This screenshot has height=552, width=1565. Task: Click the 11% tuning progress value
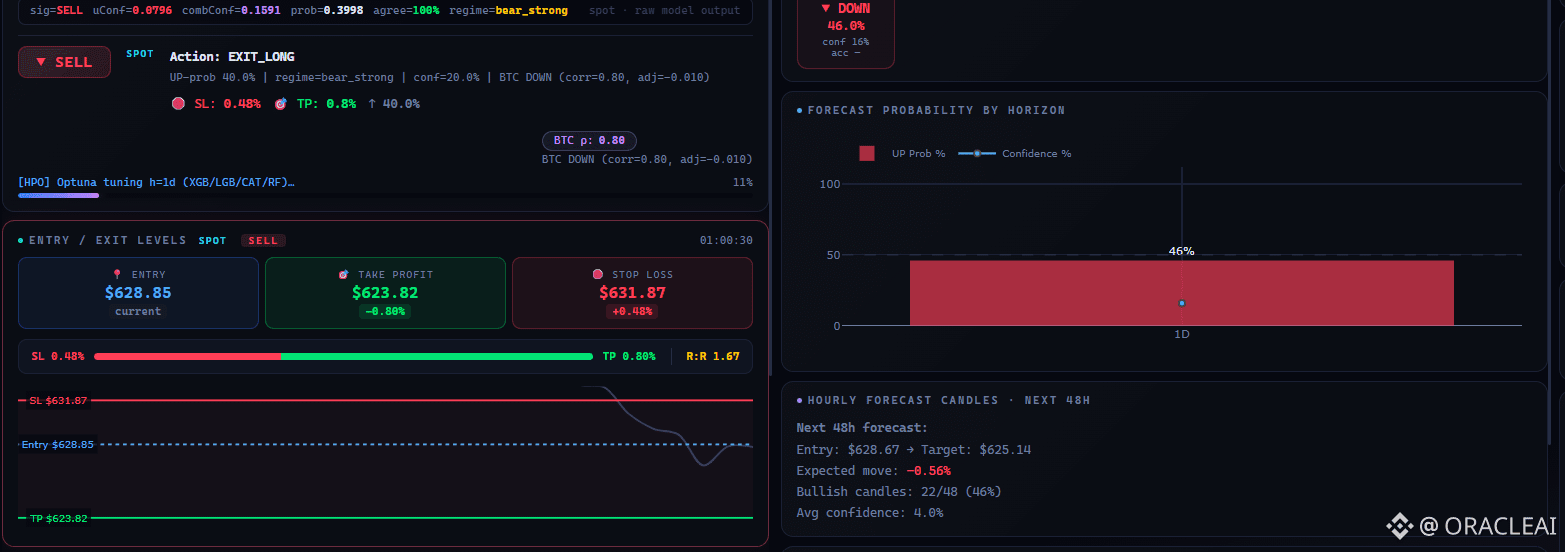[743, 182]
